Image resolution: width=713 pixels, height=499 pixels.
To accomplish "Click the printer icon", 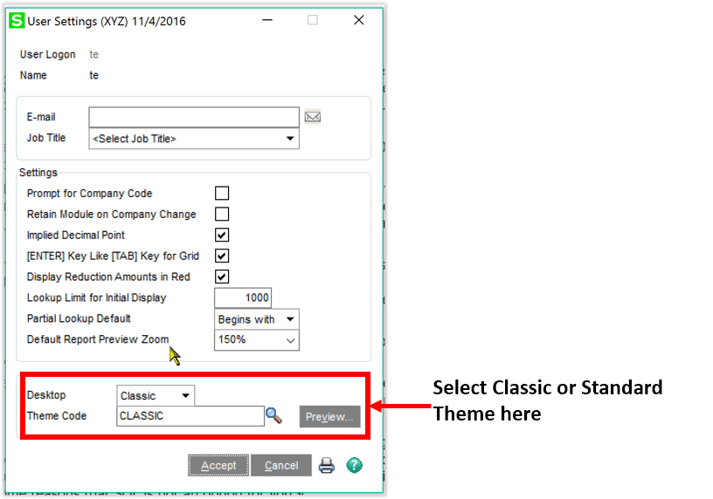I will point(326,465).
